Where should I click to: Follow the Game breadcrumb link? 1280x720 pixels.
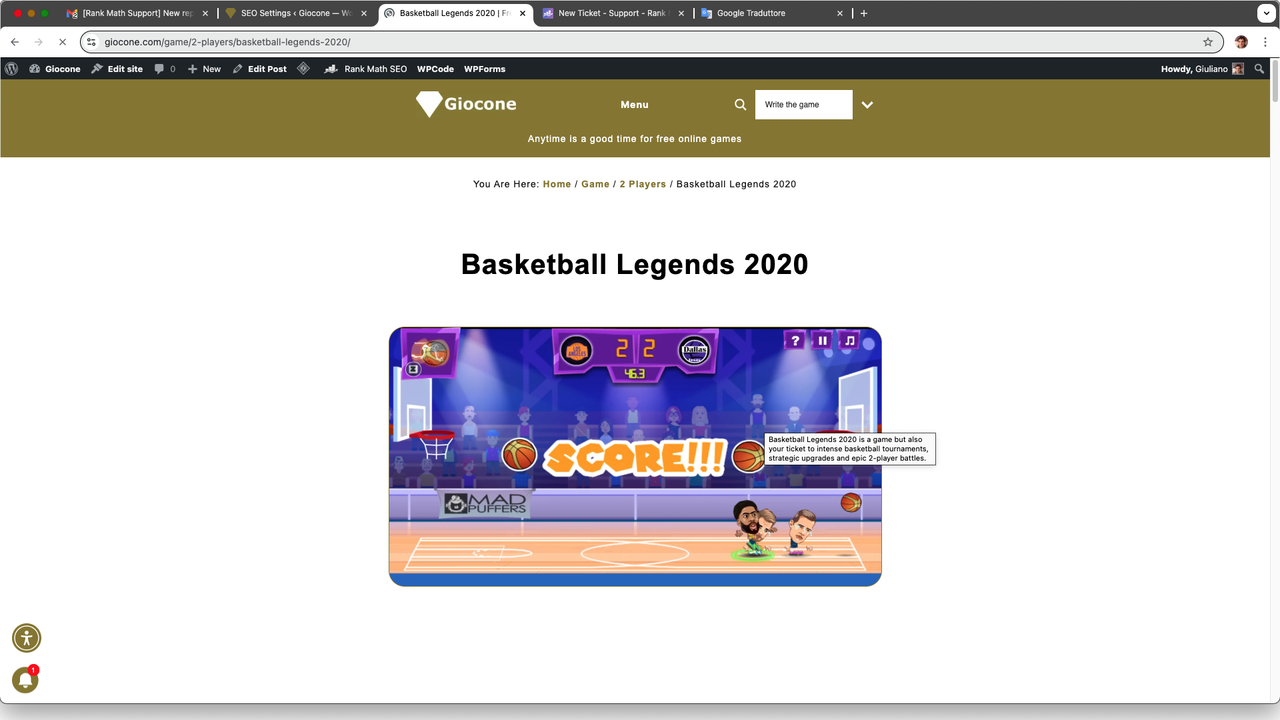point(595,184)
